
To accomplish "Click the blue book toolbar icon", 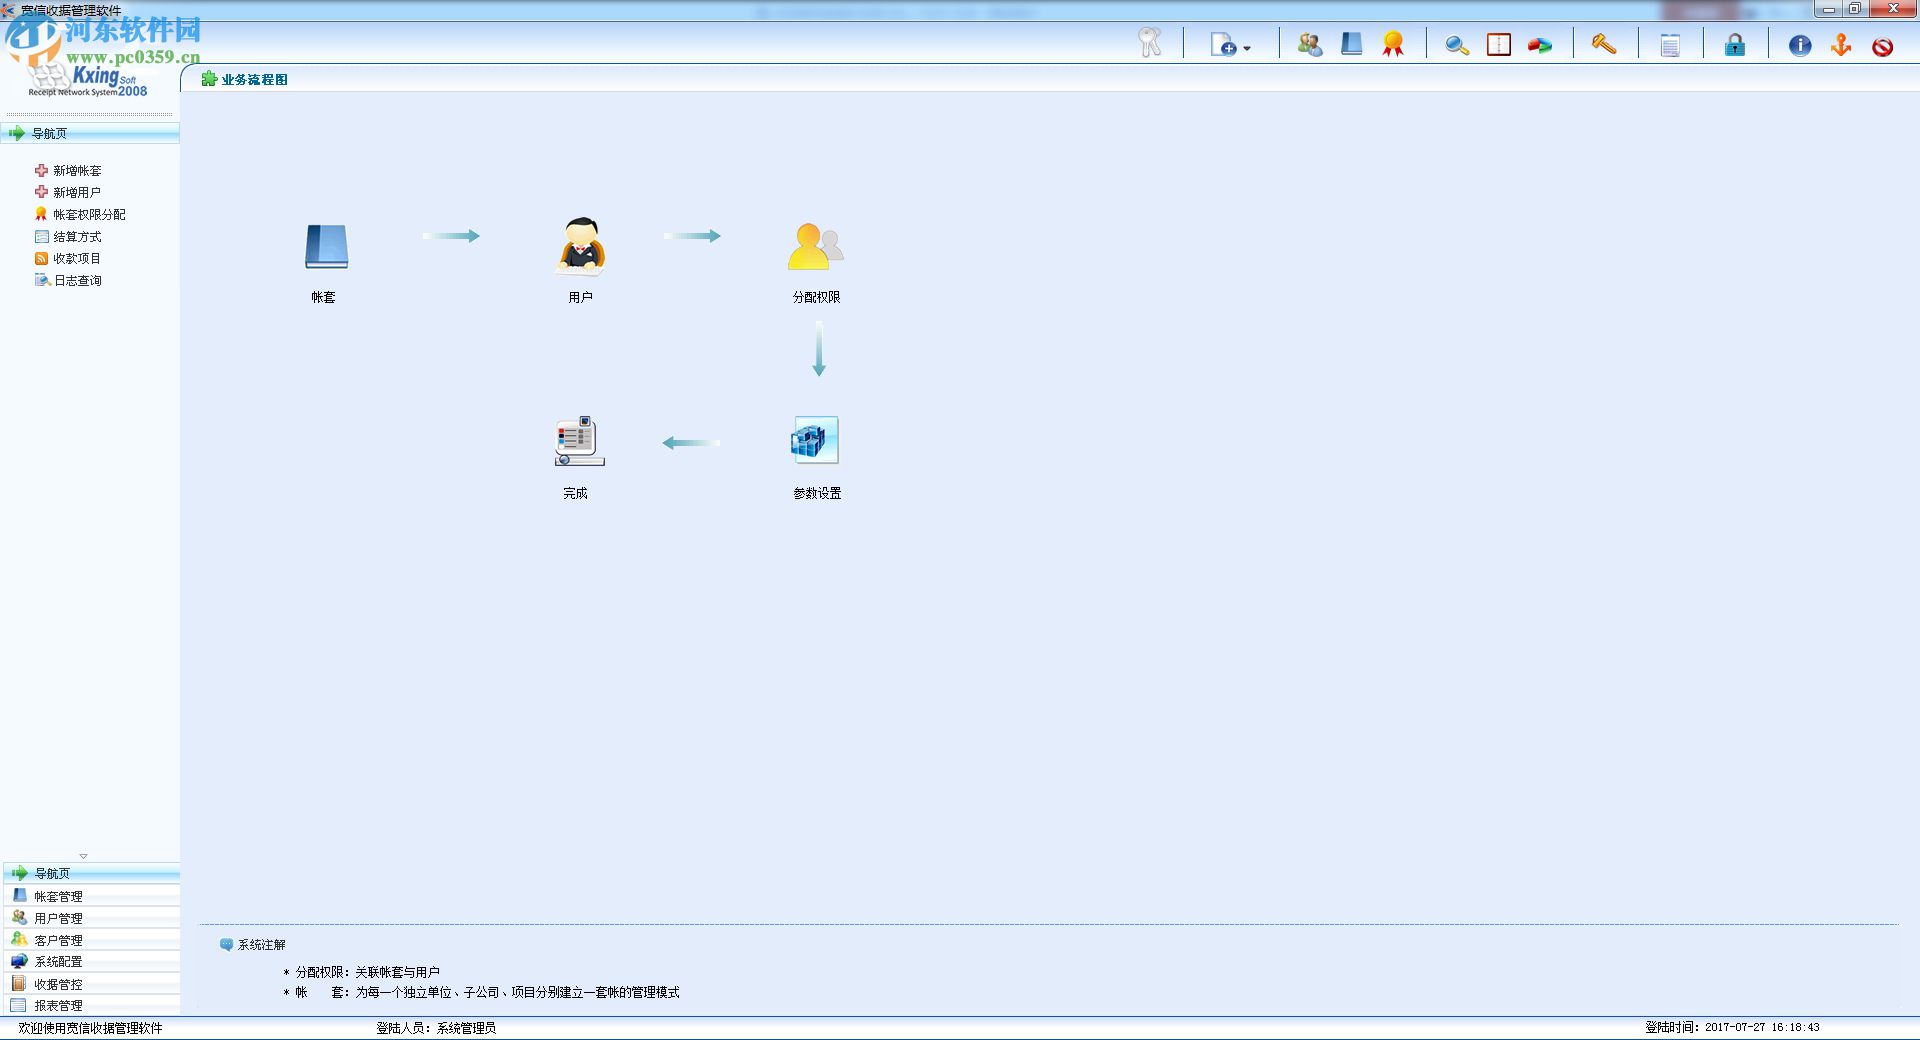I will (1351, 44).
